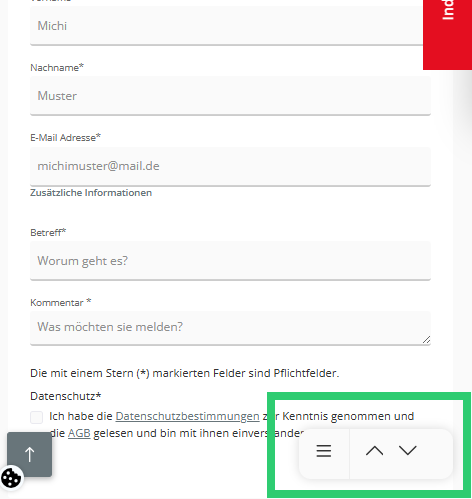Click the Kommentar textarea resize handle
The height and width of the screenshot is (499, 472).
tap(426, 340)
